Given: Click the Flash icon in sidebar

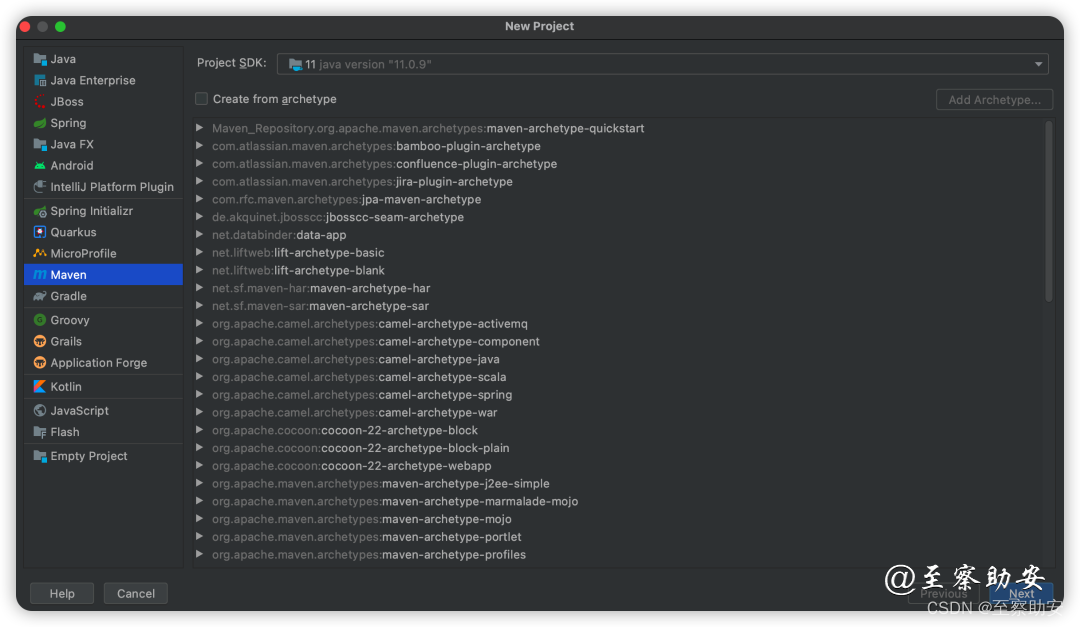Looking at the screenshot, I should [x=40, y=432].
